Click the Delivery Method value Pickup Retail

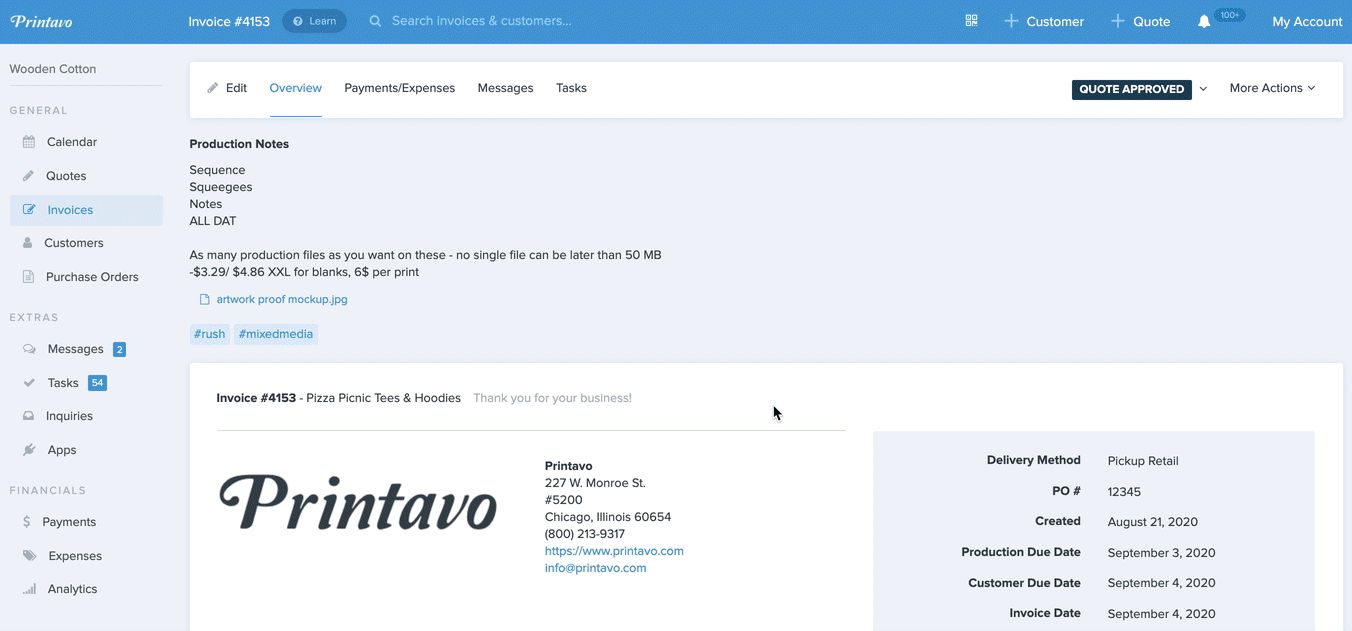(x=1143, y=461)
